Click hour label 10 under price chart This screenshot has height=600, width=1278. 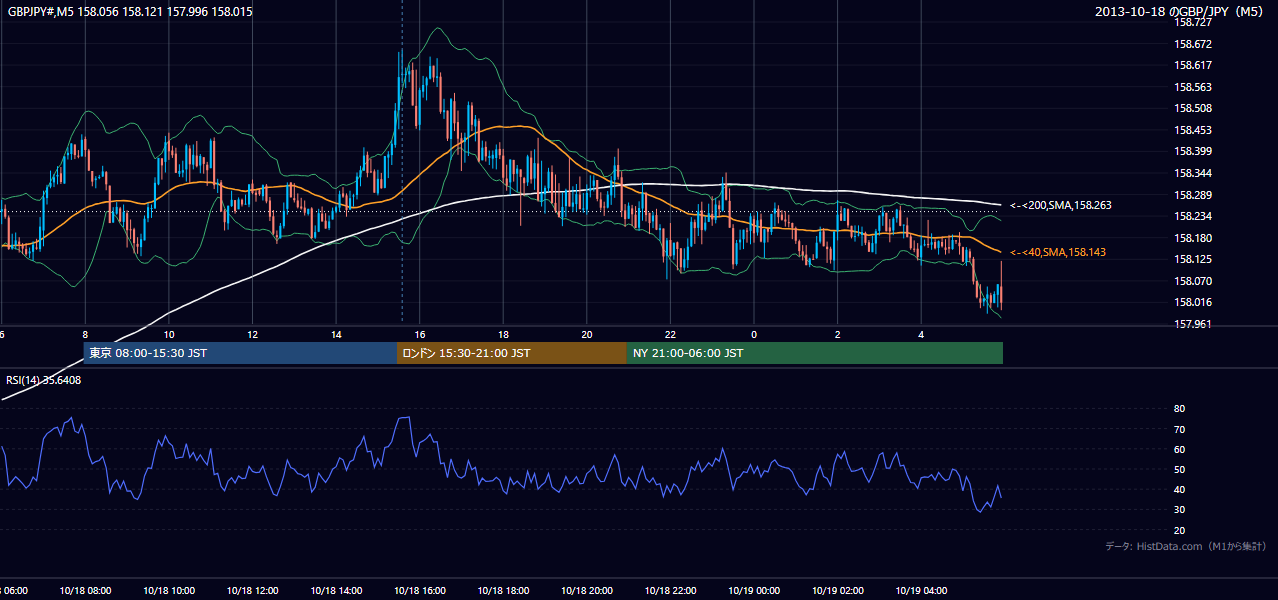[169, 334]
